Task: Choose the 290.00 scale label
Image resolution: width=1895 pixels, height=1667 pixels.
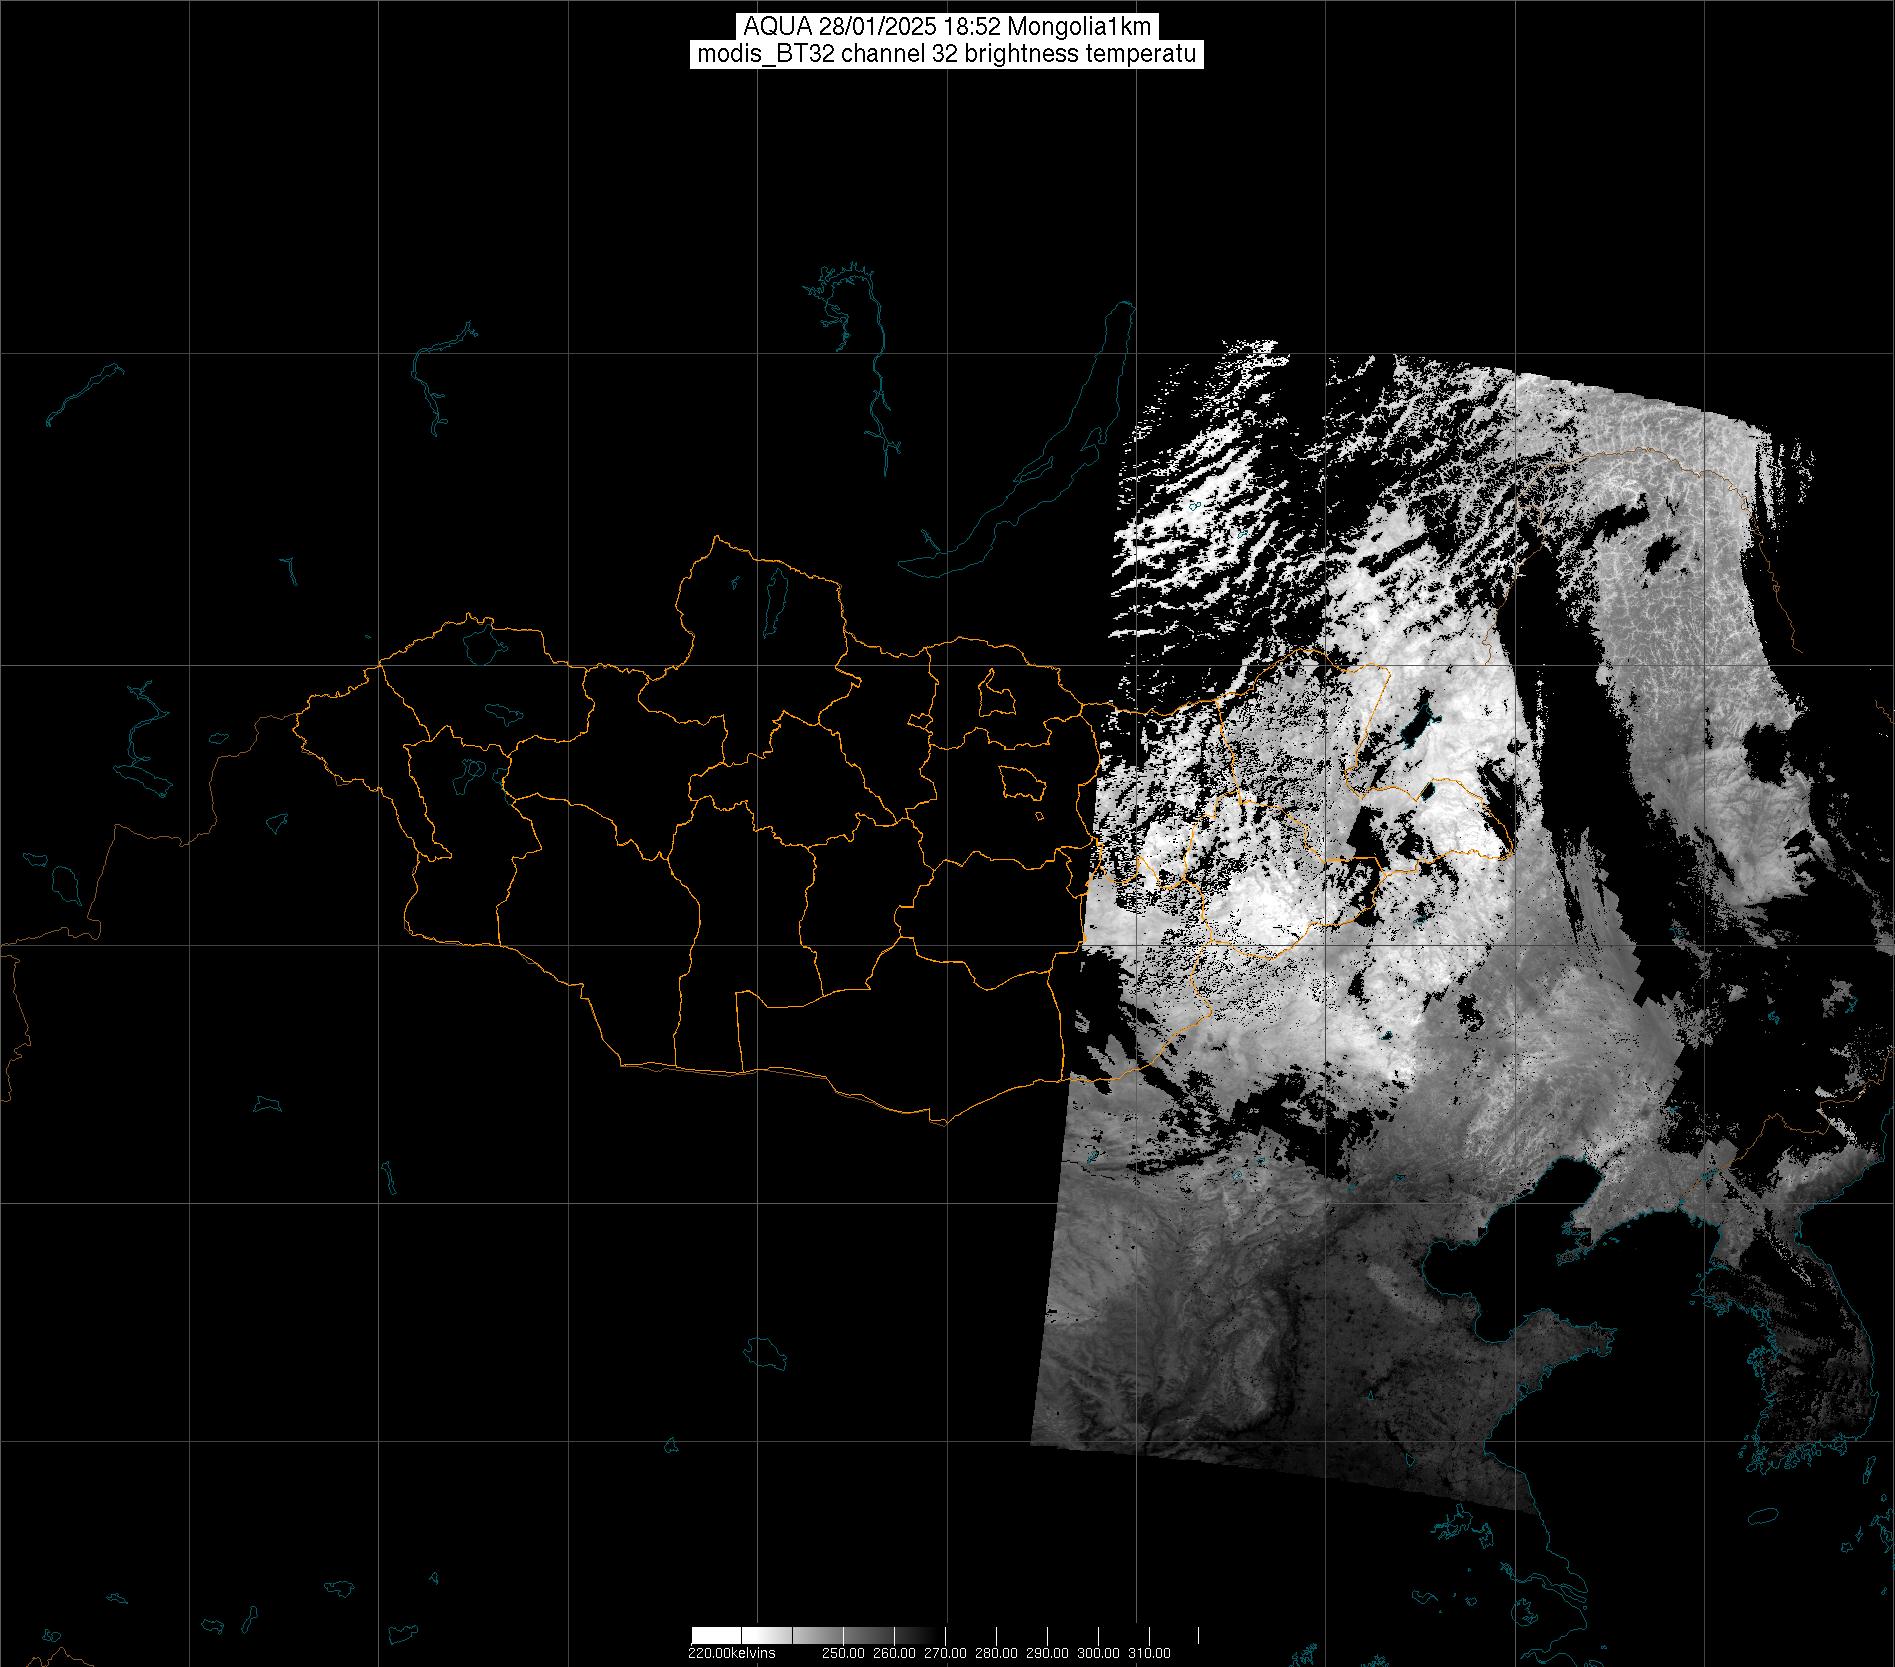Action: [1047, 1653]
